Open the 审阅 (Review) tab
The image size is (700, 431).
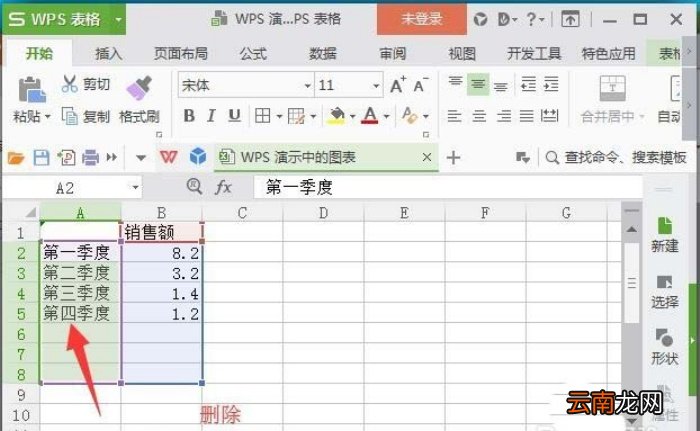tap(392, 54)
